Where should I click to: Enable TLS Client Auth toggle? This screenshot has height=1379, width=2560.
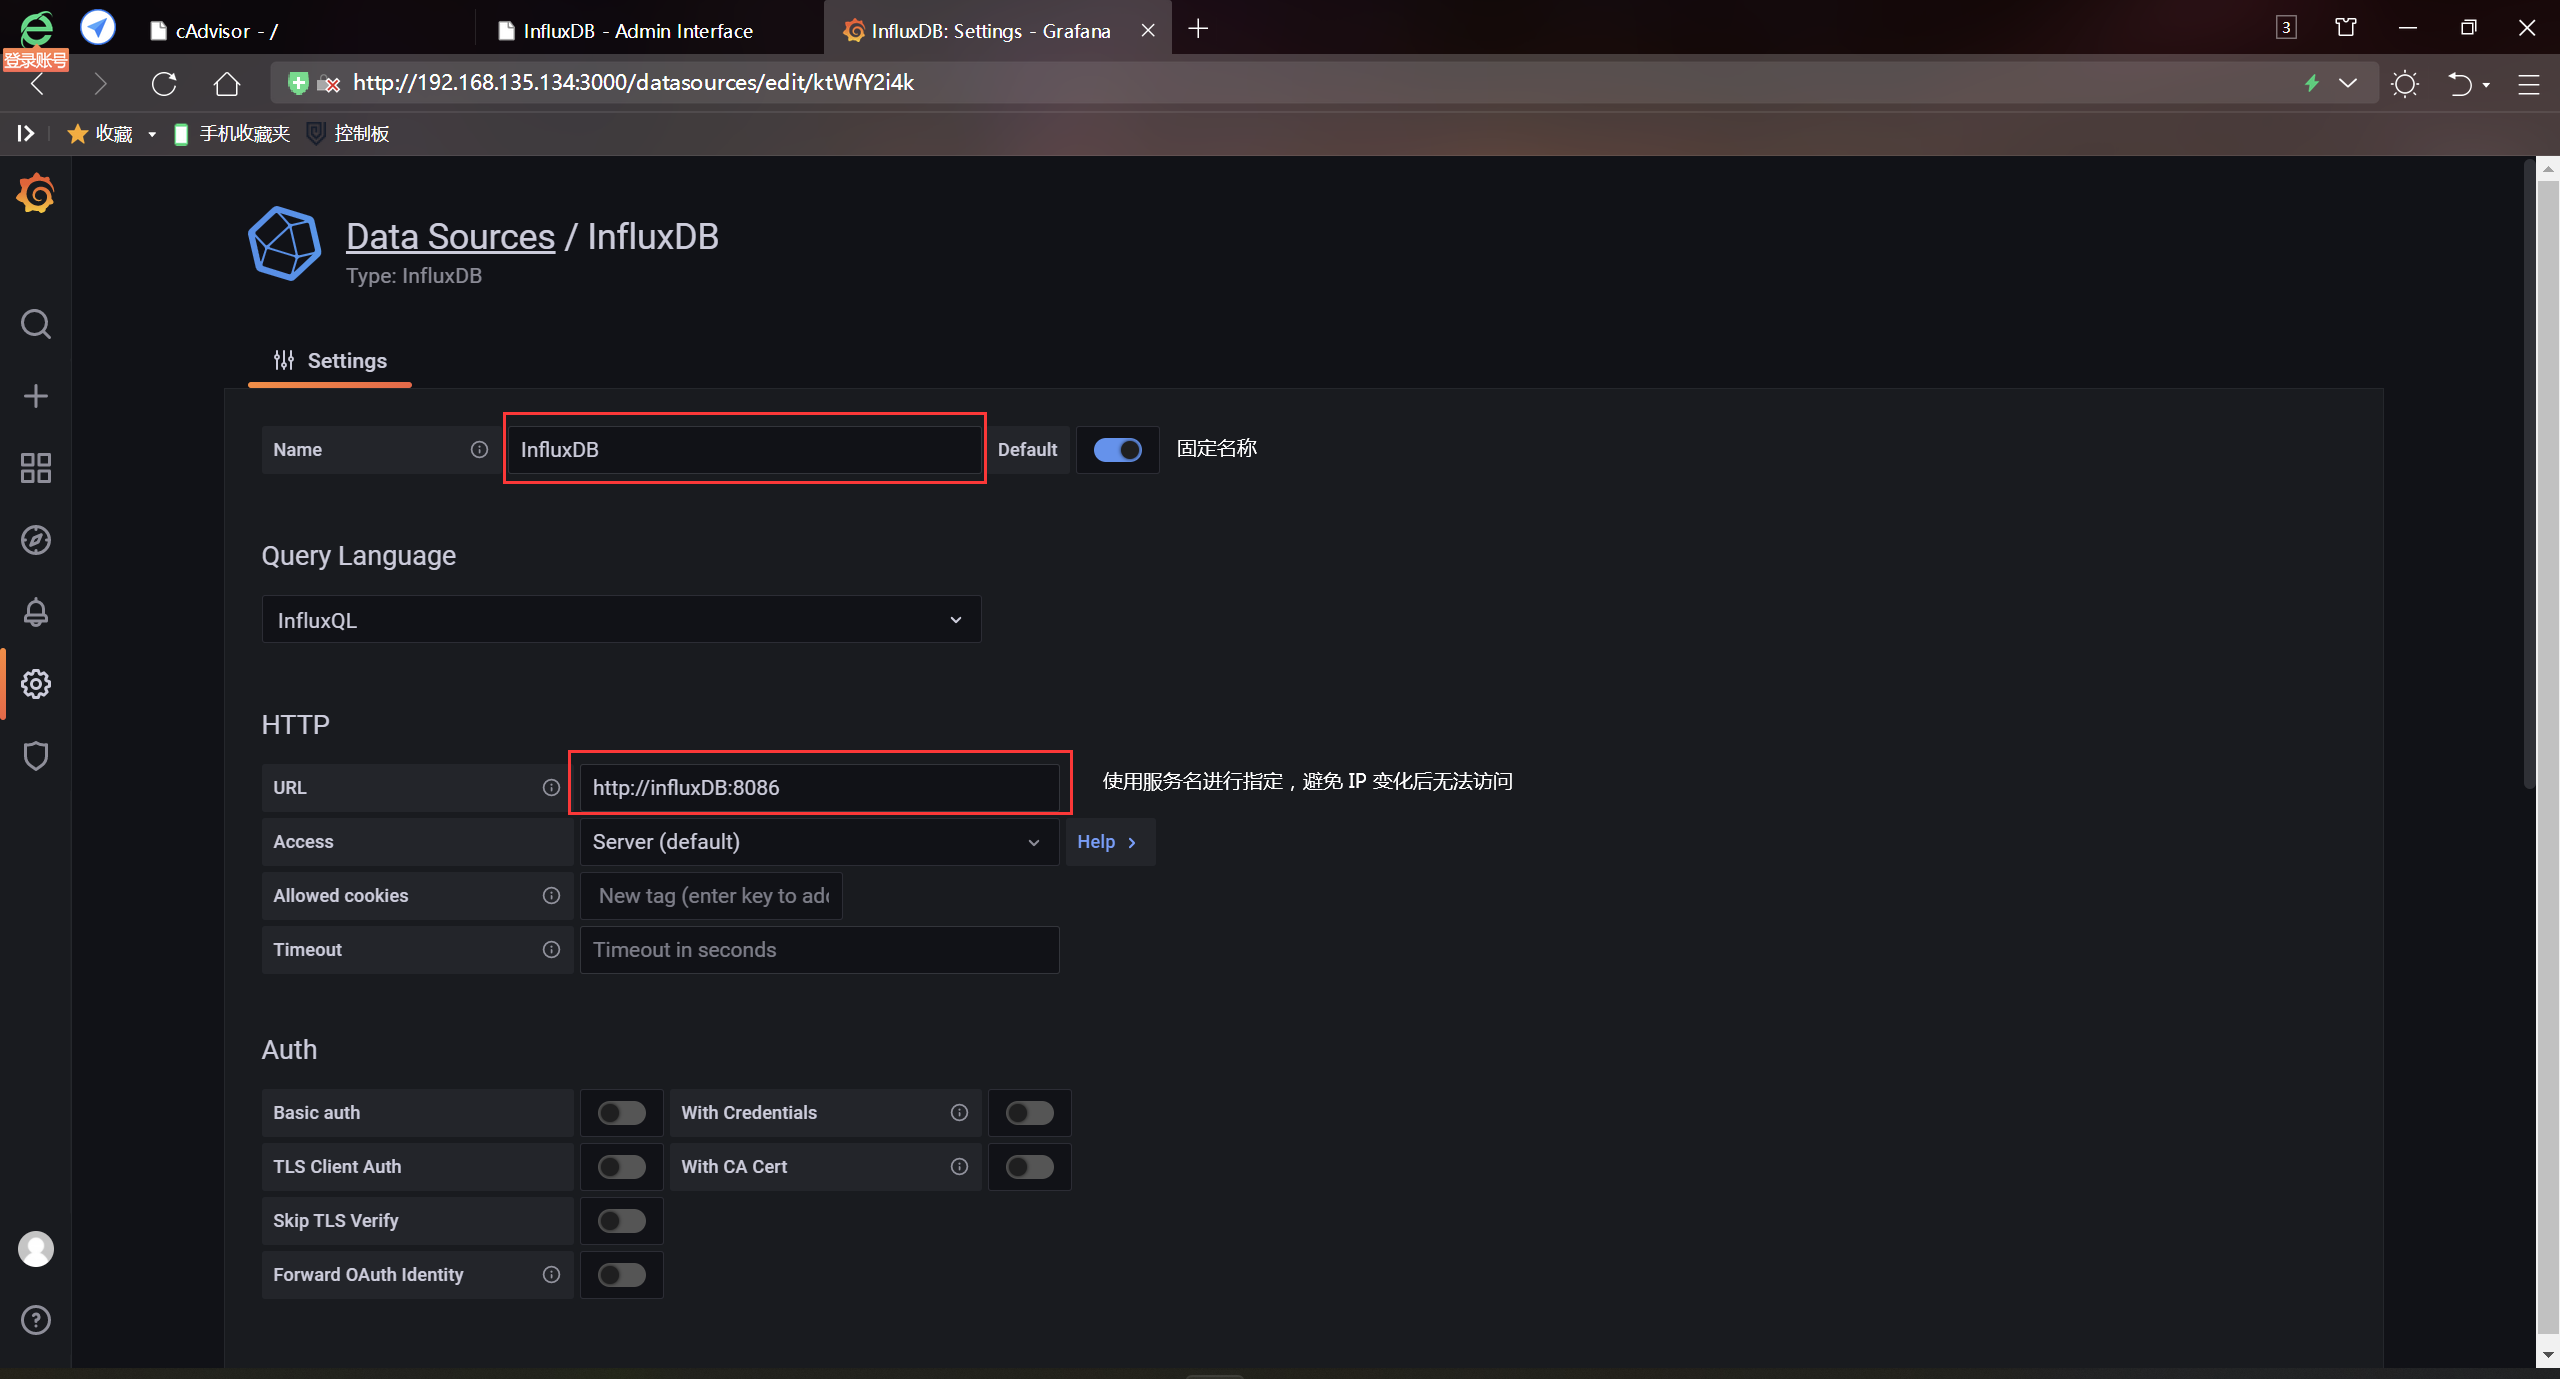tap(621, 1167)
